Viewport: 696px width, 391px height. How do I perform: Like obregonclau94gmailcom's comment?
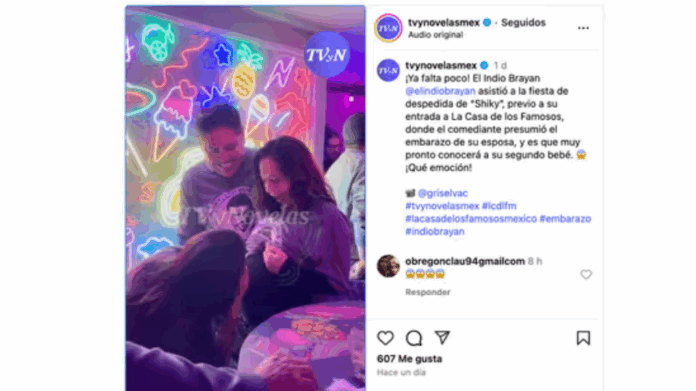586,275
